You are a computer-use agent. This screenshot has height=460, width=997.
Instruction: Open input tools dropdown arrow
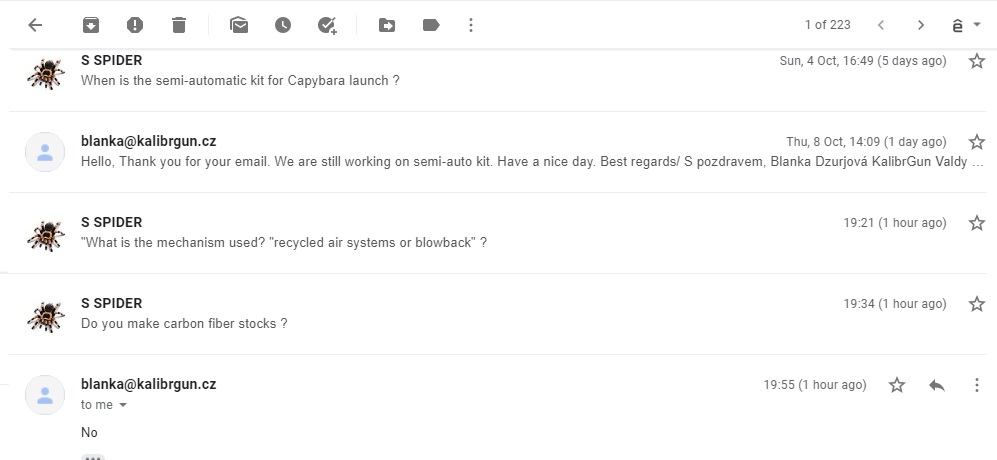click(977, 25)
